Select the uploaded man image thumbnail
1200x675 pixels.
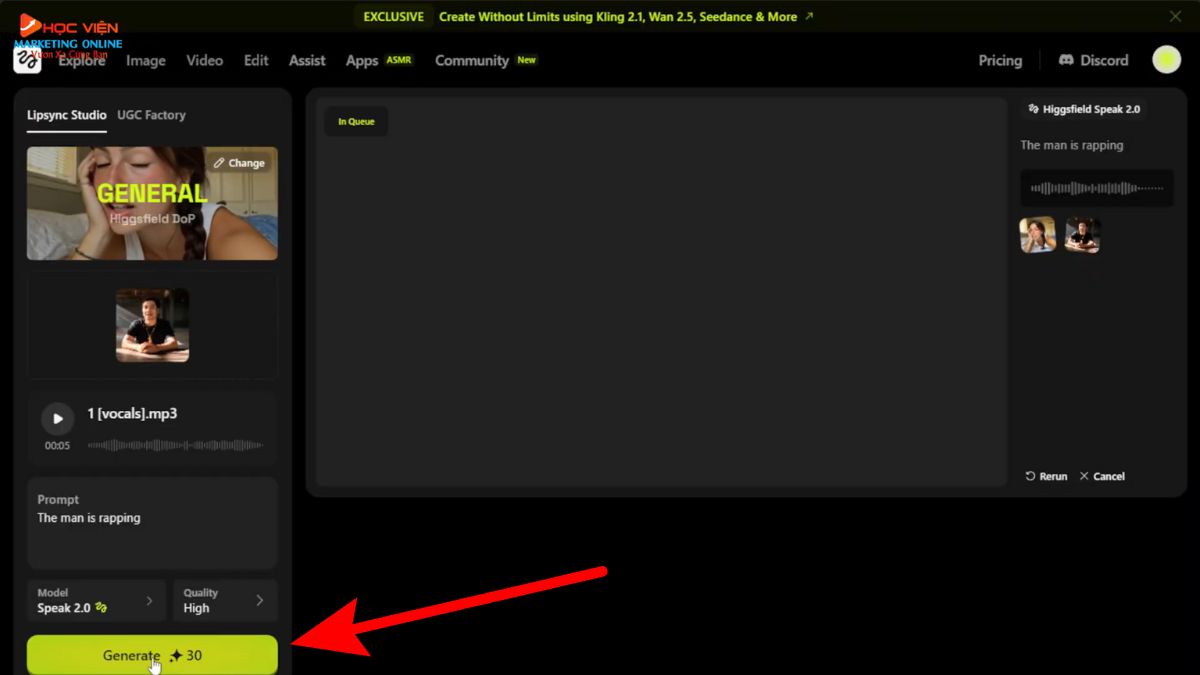tap(152, 325)
